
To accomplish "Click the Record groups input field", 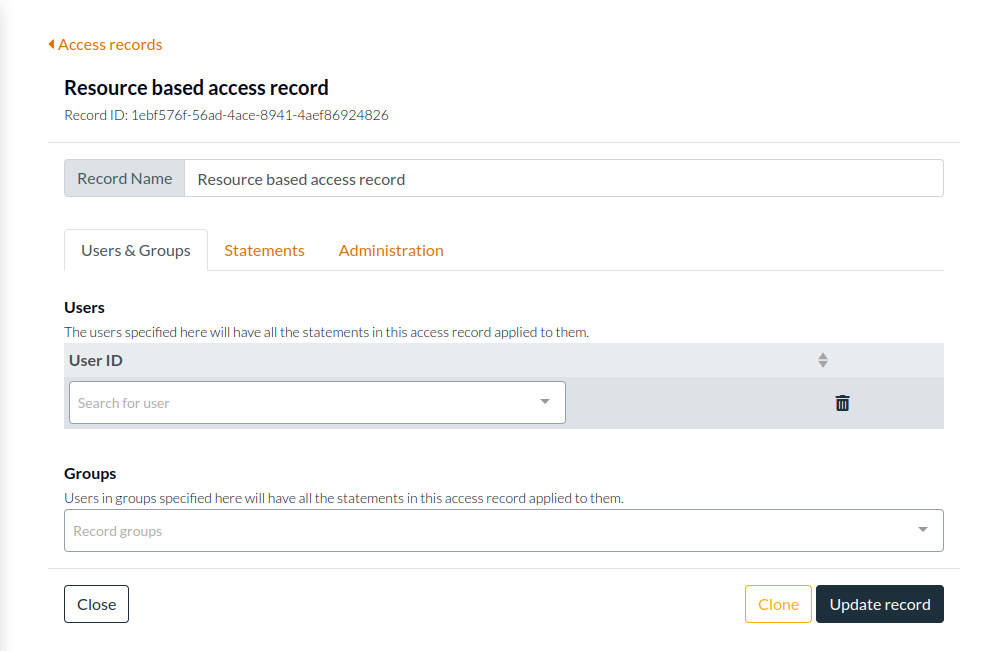I will (x=400, y=530).
